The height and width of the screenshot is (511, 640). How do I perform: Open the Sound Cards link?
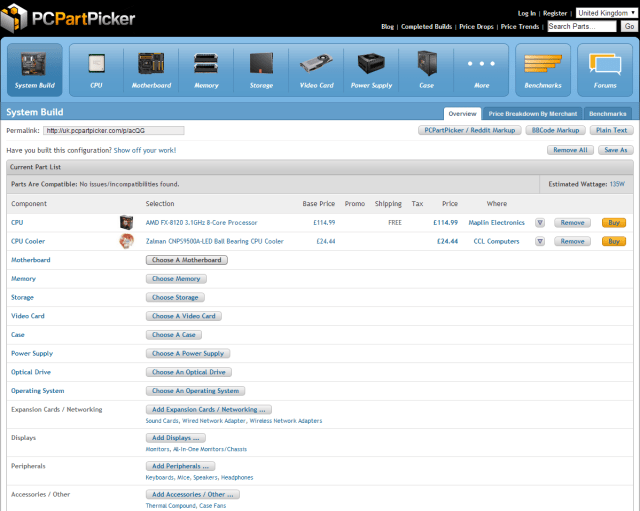162,421
